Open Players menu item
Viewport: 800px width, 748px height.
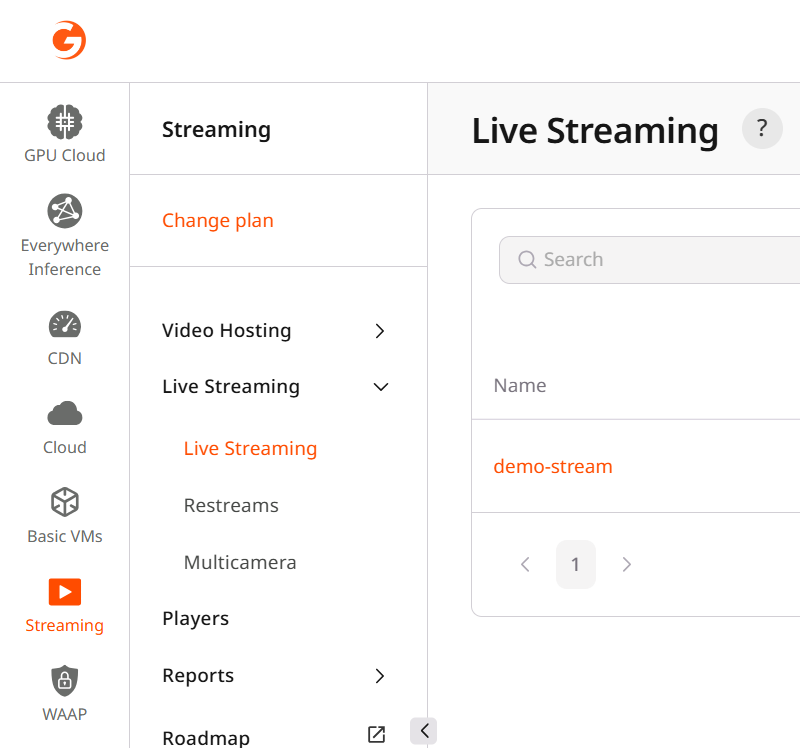(195, 619)
